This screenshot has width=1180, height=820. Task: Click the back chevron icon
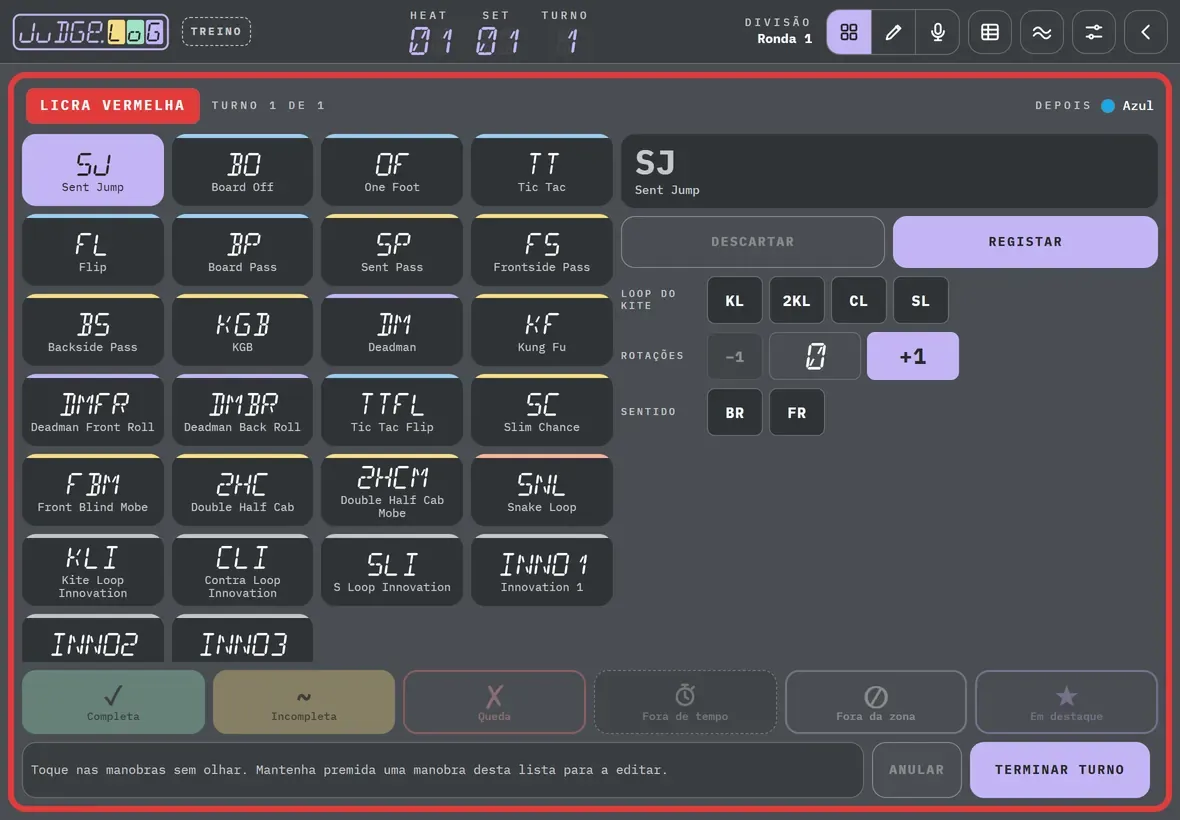[1145, 32]
